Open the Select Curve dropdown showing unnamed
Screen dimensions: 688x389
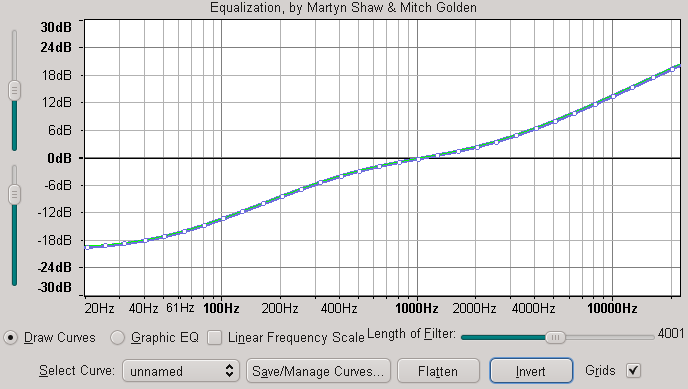(181, 371)
